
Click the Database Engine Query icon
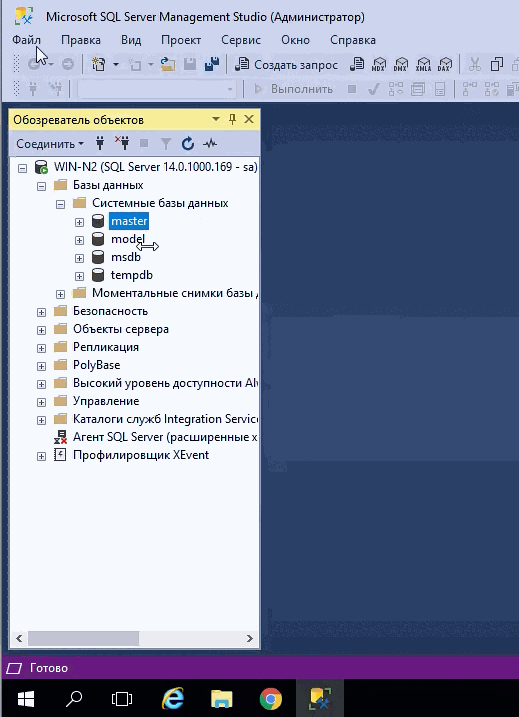pos(357,64)
